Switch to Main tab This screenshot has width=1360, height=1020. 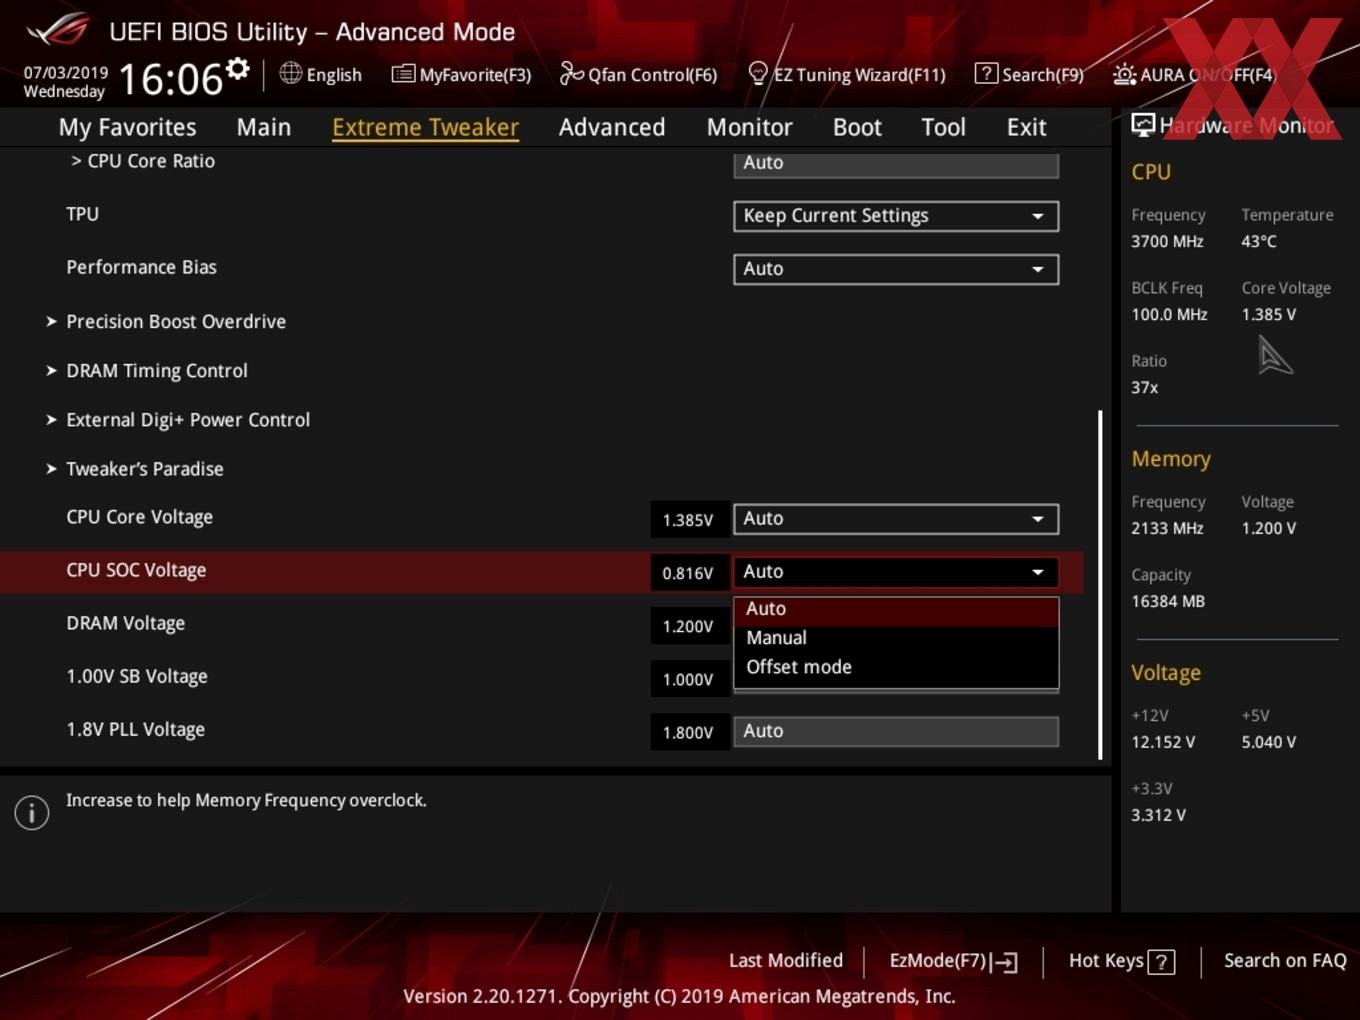pyautogui.click(x=264, y=127)
